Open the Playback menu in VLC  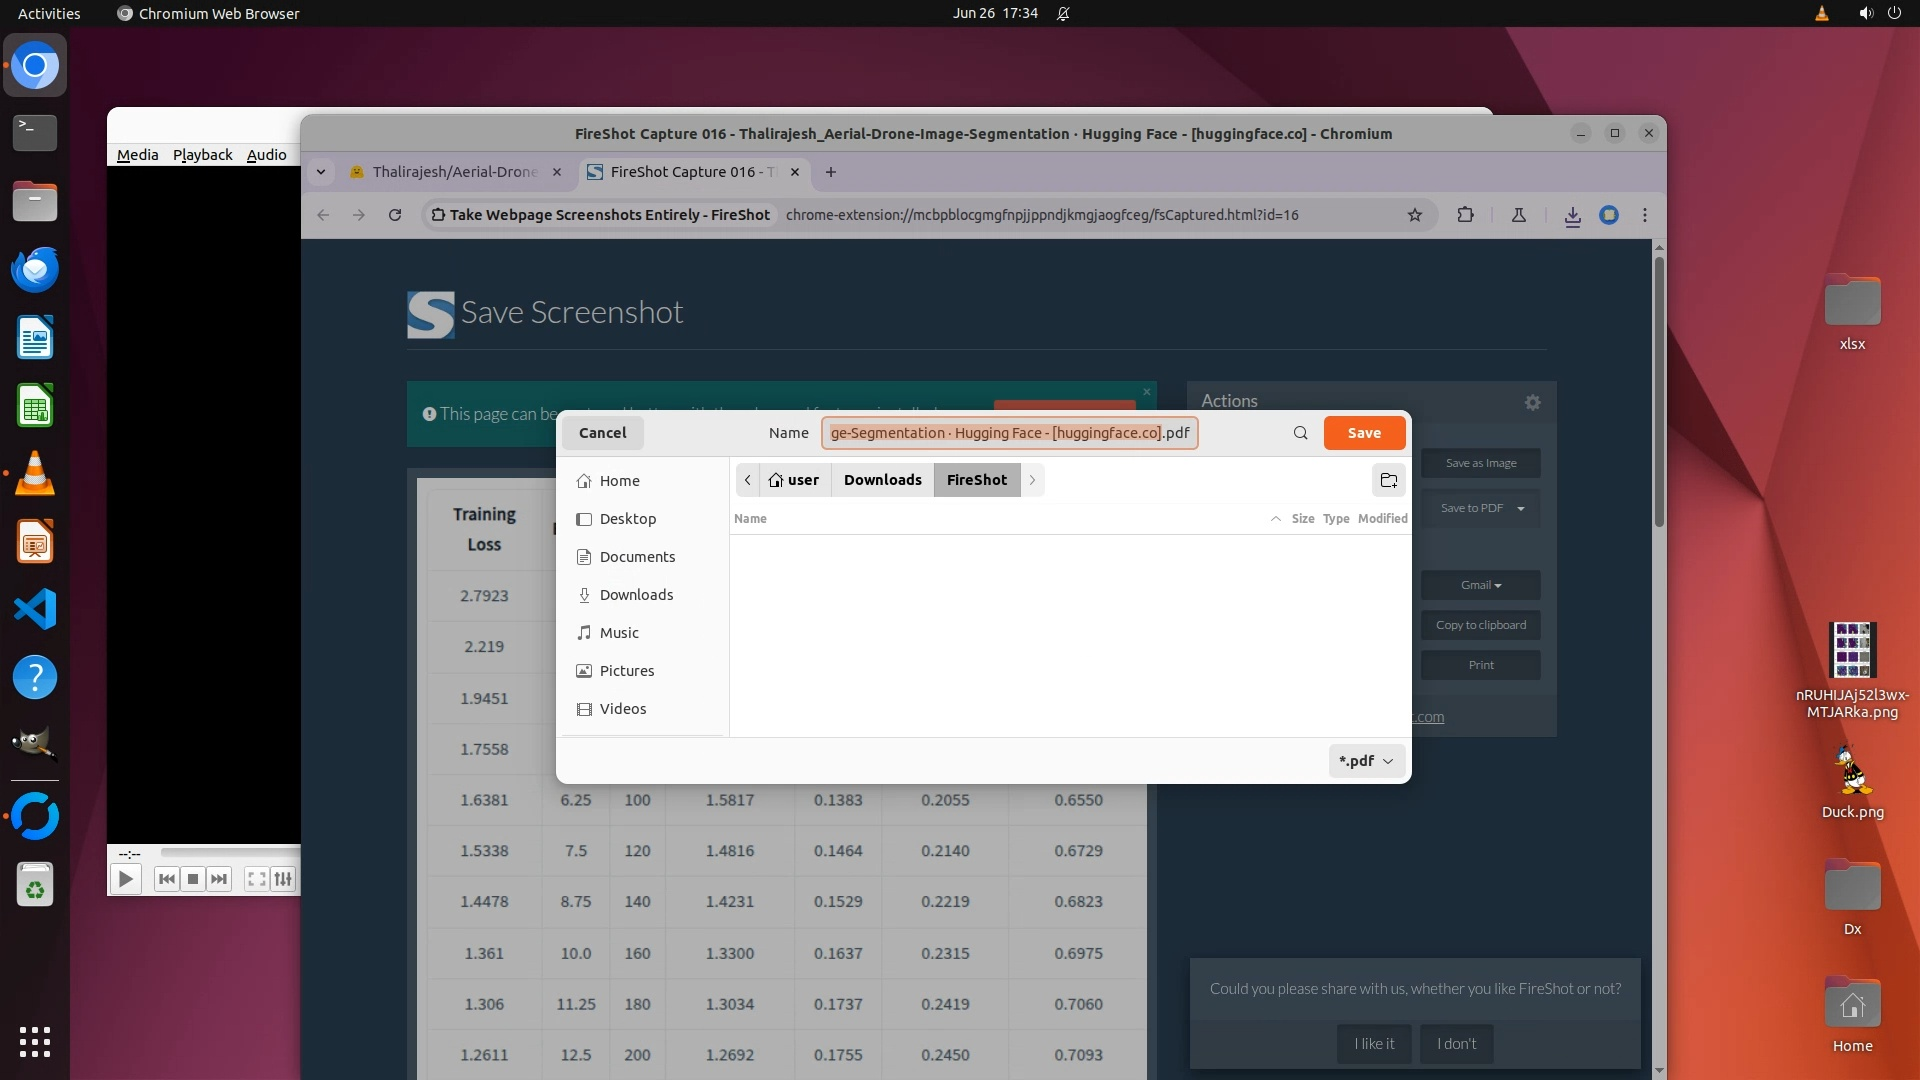pos(202,155)
